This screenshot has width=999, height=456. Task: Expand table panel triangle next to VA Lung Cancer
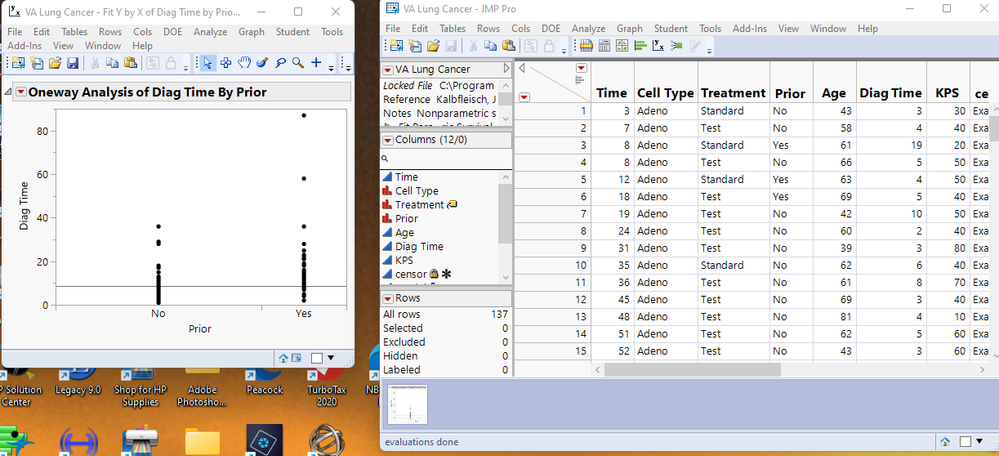[x=507, y=68]
